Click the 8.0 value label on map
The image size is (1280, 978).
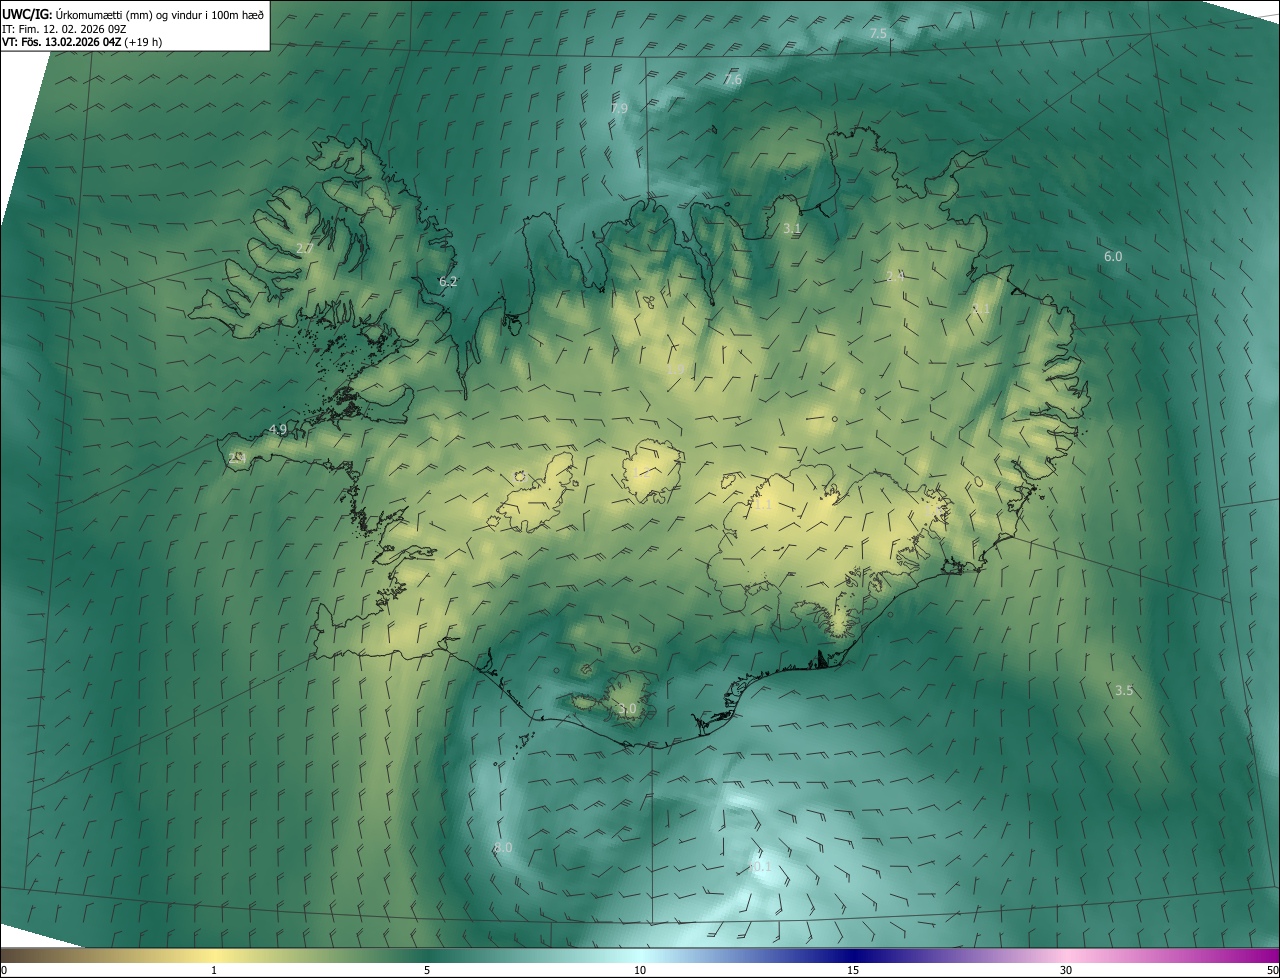point(503,848)
